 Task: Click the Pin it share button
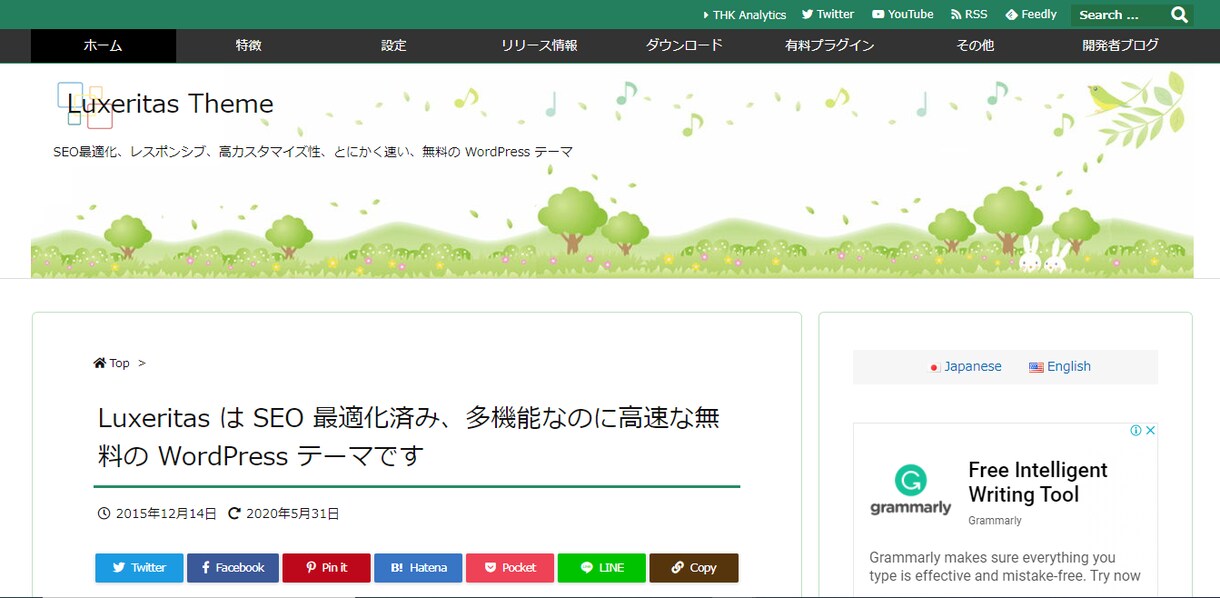click(326, 567)
